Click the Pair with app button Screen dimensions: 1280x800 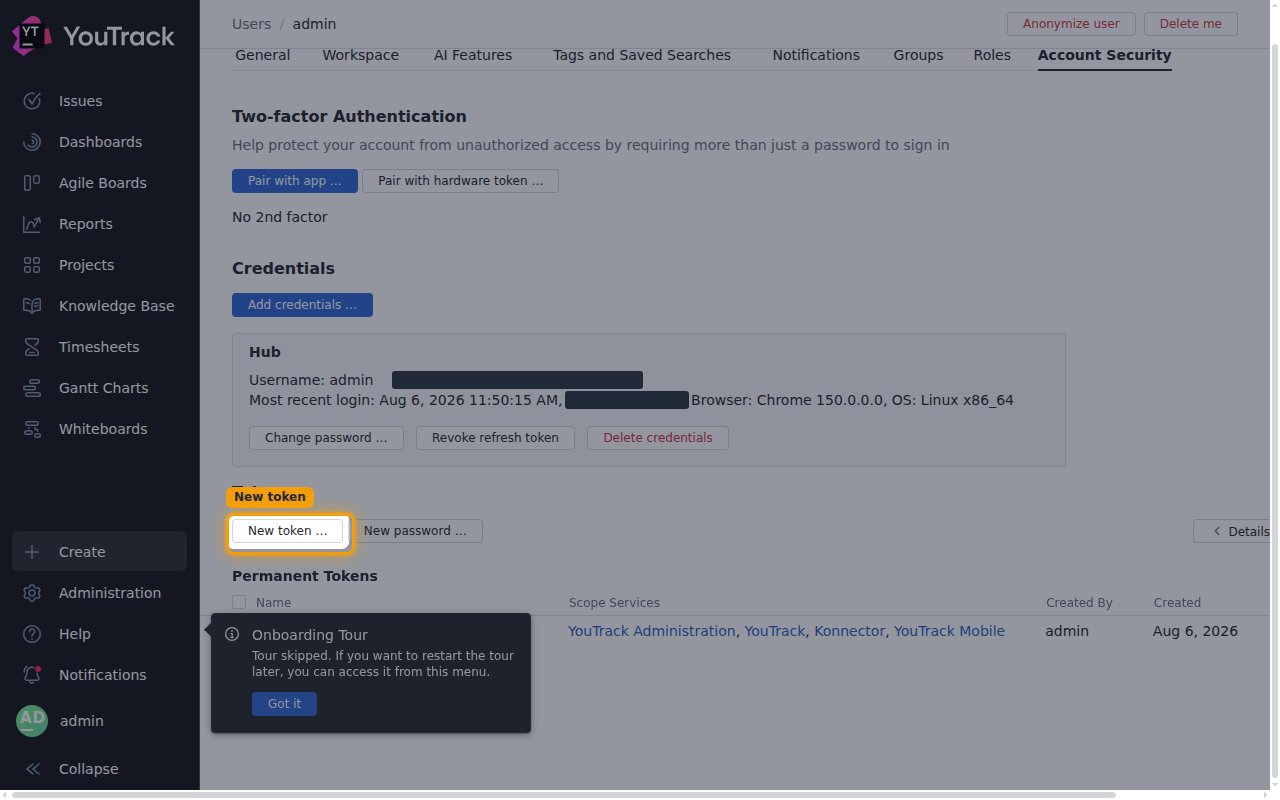pyautogui.click(x=295, y=181)
